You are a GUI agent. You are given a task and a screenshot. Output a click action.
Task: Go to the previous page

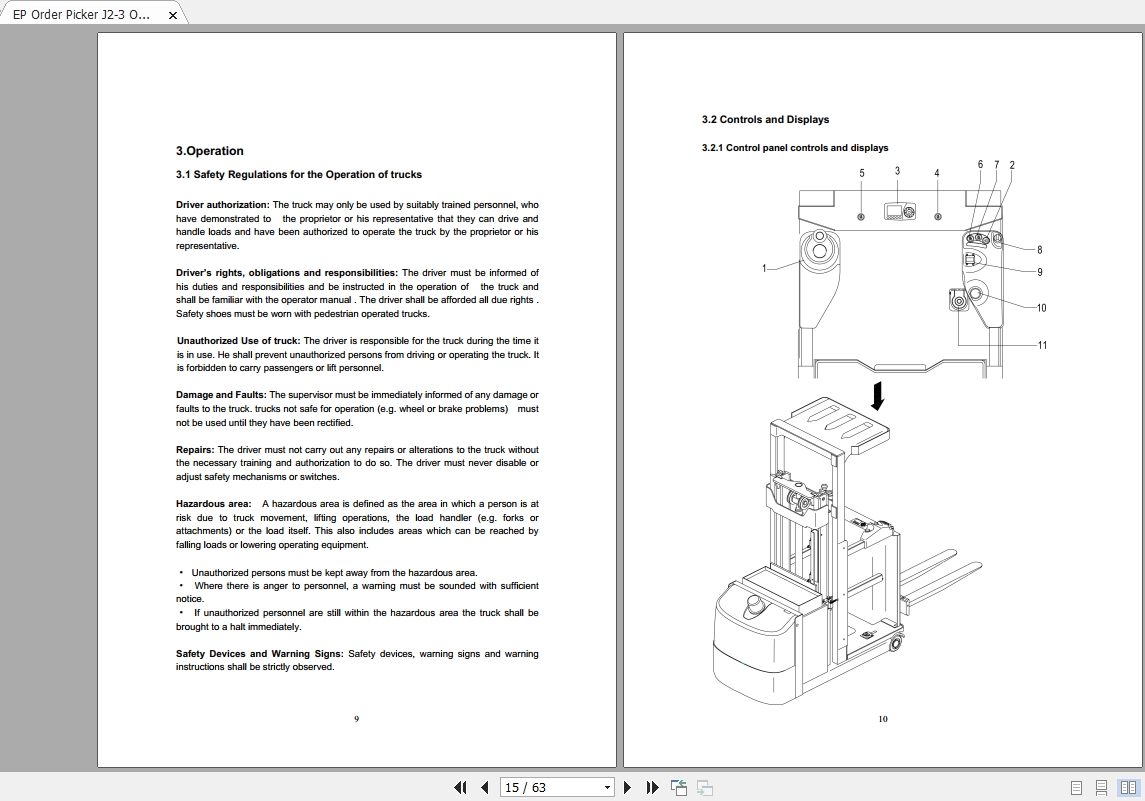tap(483, 788)
